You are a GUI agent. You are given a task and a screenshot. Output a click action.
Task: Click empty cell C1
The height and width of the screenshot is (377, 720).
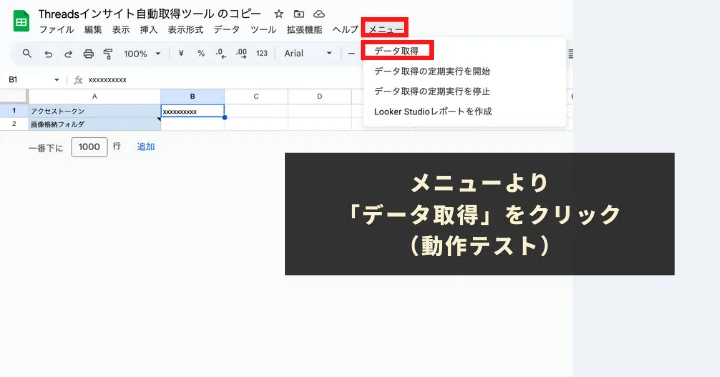coord(256,111)
